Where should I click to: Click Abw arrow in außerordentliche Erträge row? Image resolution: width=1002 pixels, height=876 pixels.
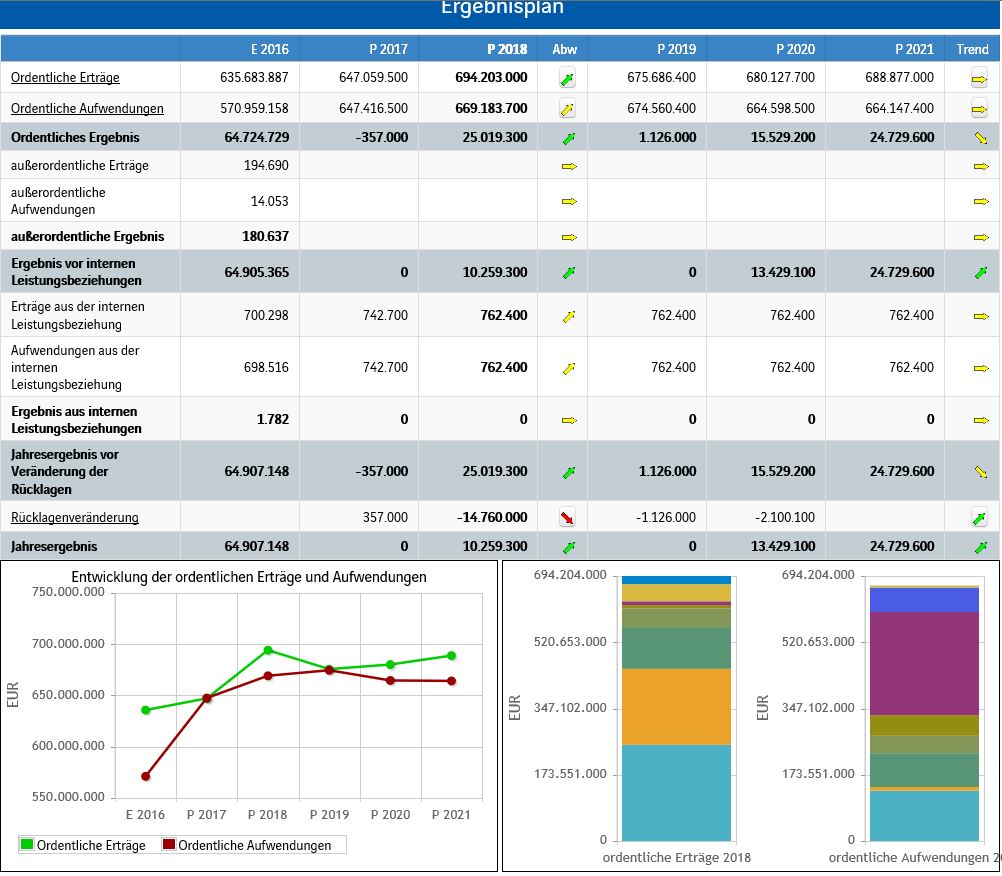[x=569, y=166]
